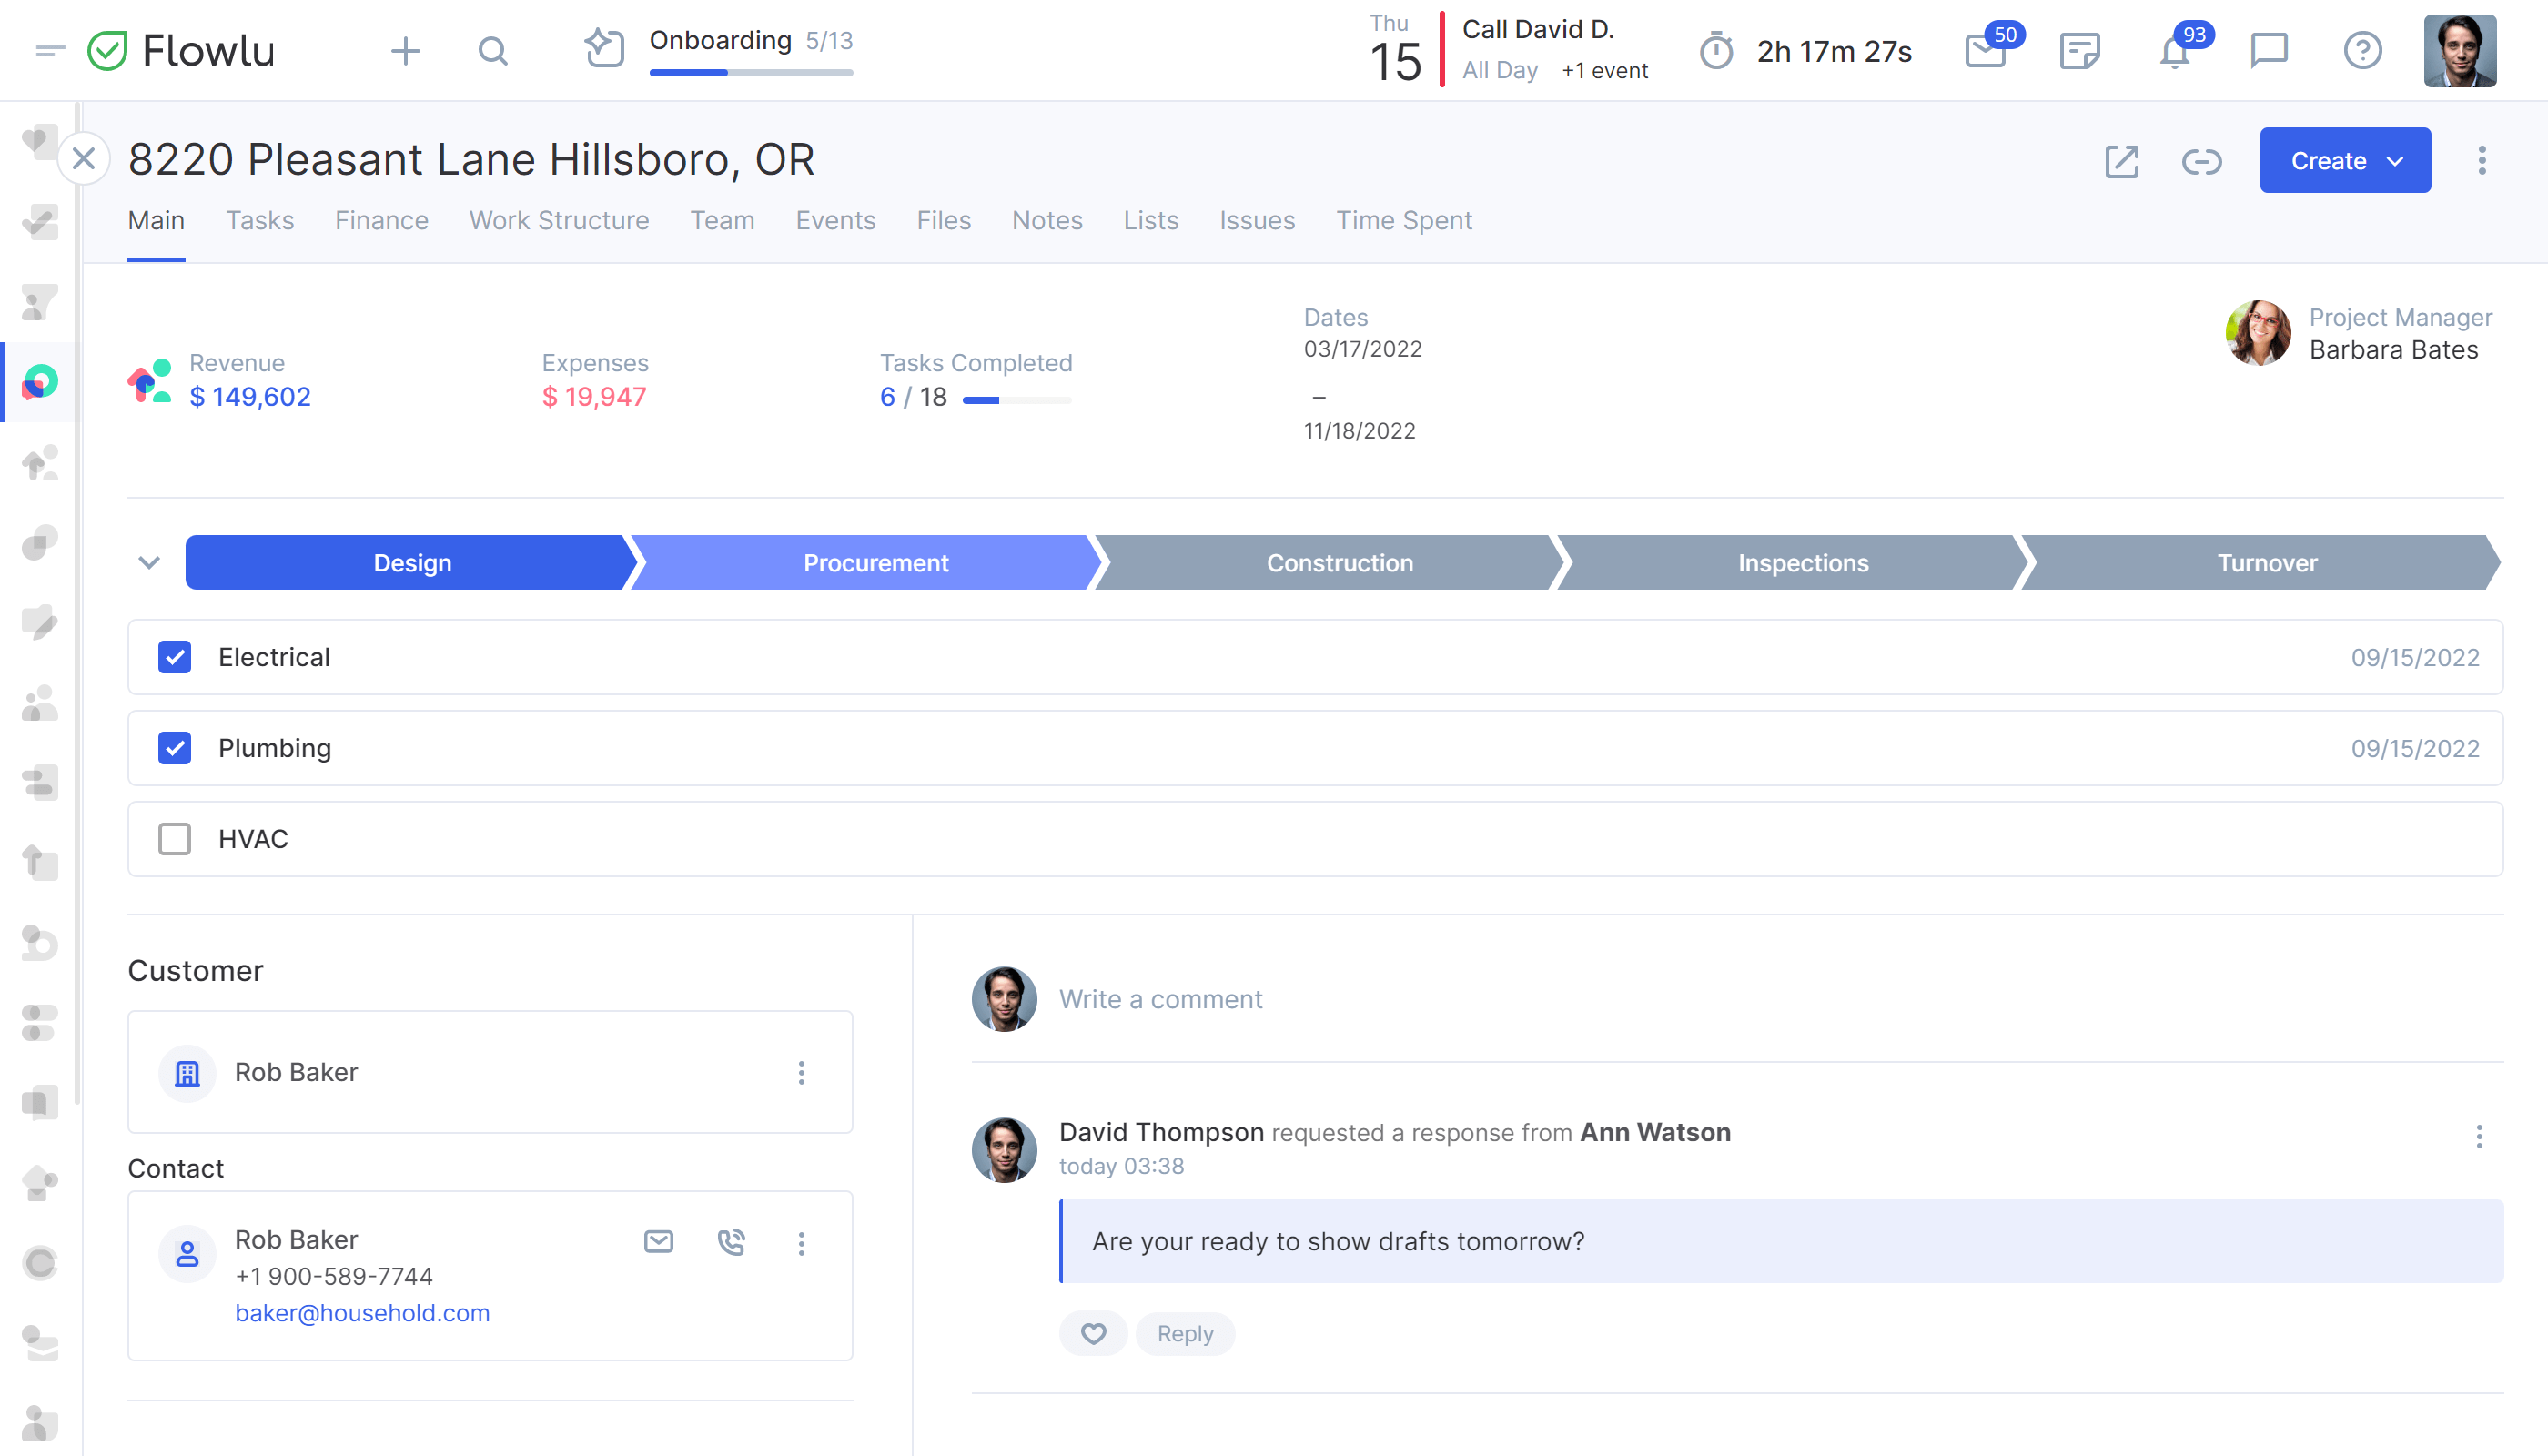Click the plus icon to add new item
2548x1456 pixels.
(x=406, y=51)
